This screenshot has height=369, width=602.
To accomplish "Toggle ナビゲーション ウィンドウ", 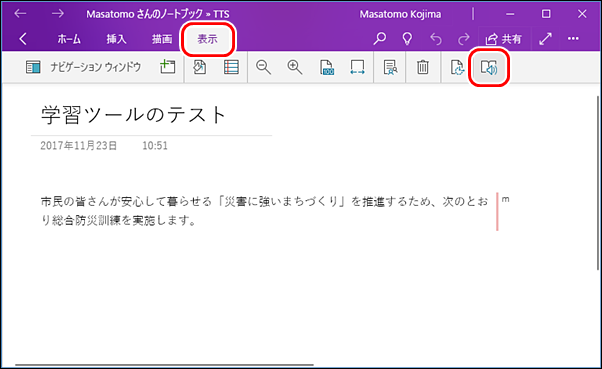I will click(83, 67).
